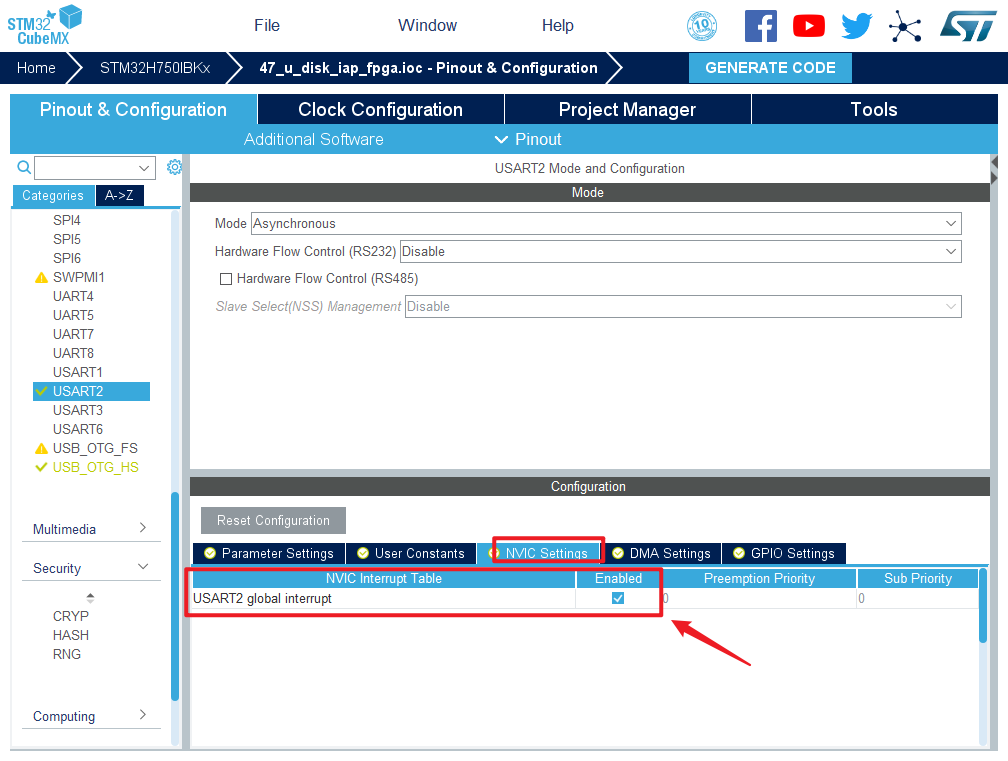
Task: Click the ST company logo
Action: tap(967, 26)
